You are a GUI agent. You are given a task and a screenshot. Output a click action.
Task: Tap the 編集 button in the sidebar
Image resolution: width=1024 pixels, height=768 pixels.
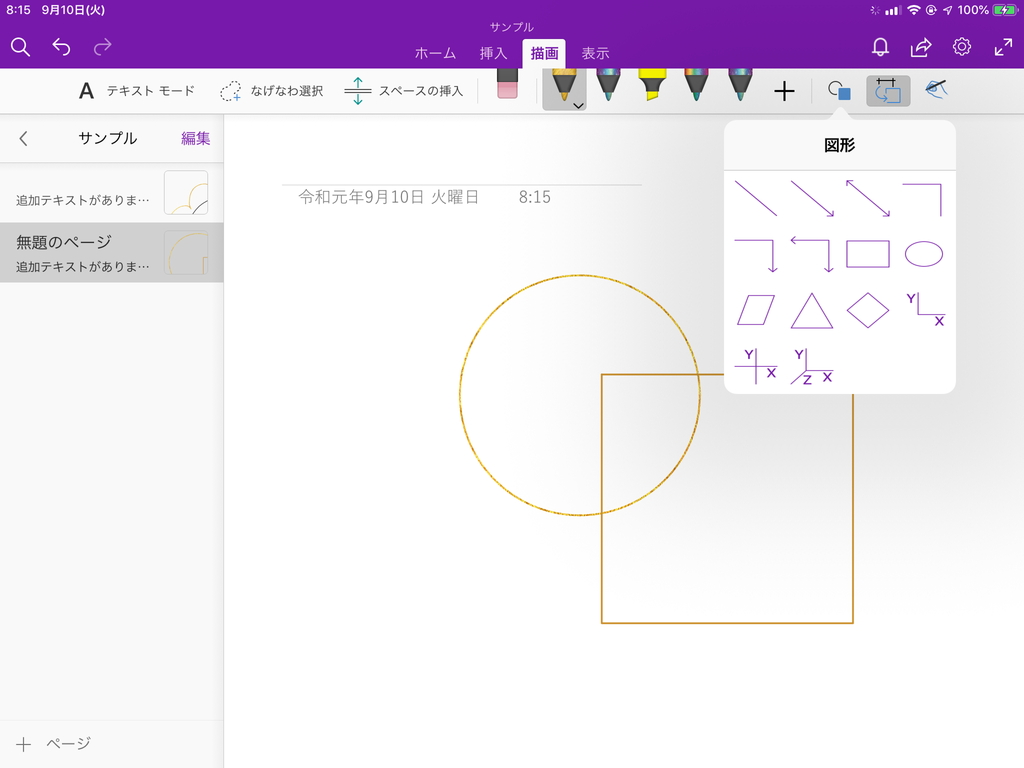click(193, 138)
